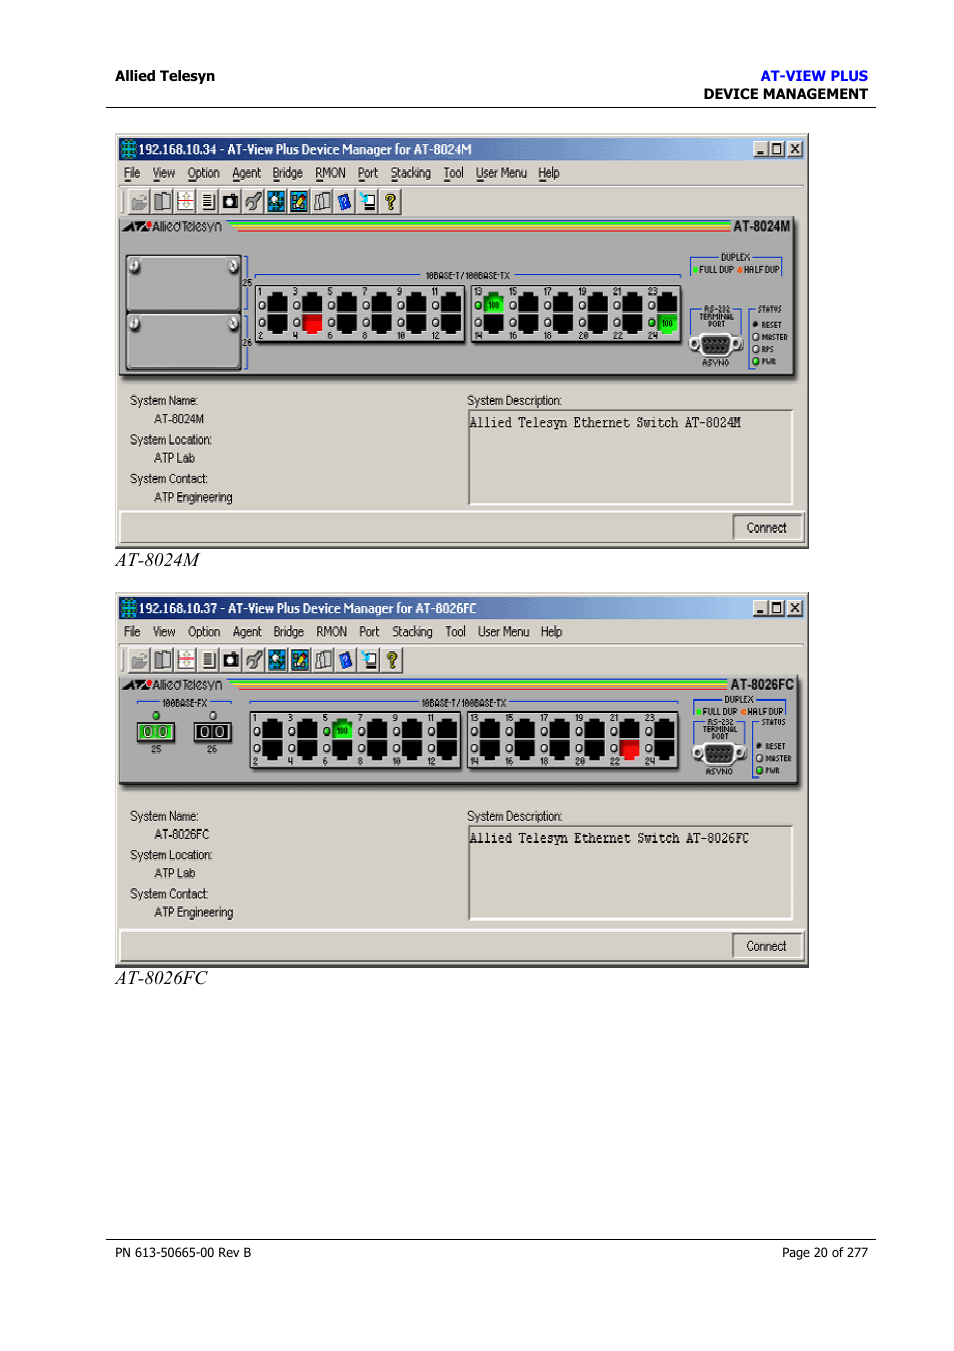The height and width of the screenshot is (1351, 954).
Task: Click the camera icon in AT-8026FC toolbar
Action: (x=231, y=660)
